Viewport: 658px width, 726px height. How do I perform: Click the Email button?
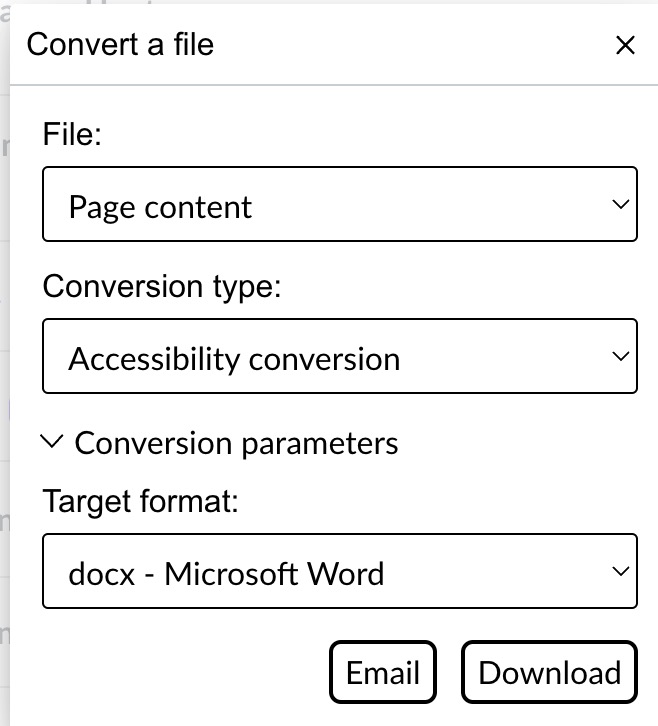pyautogui.click(x=383, y=672)
